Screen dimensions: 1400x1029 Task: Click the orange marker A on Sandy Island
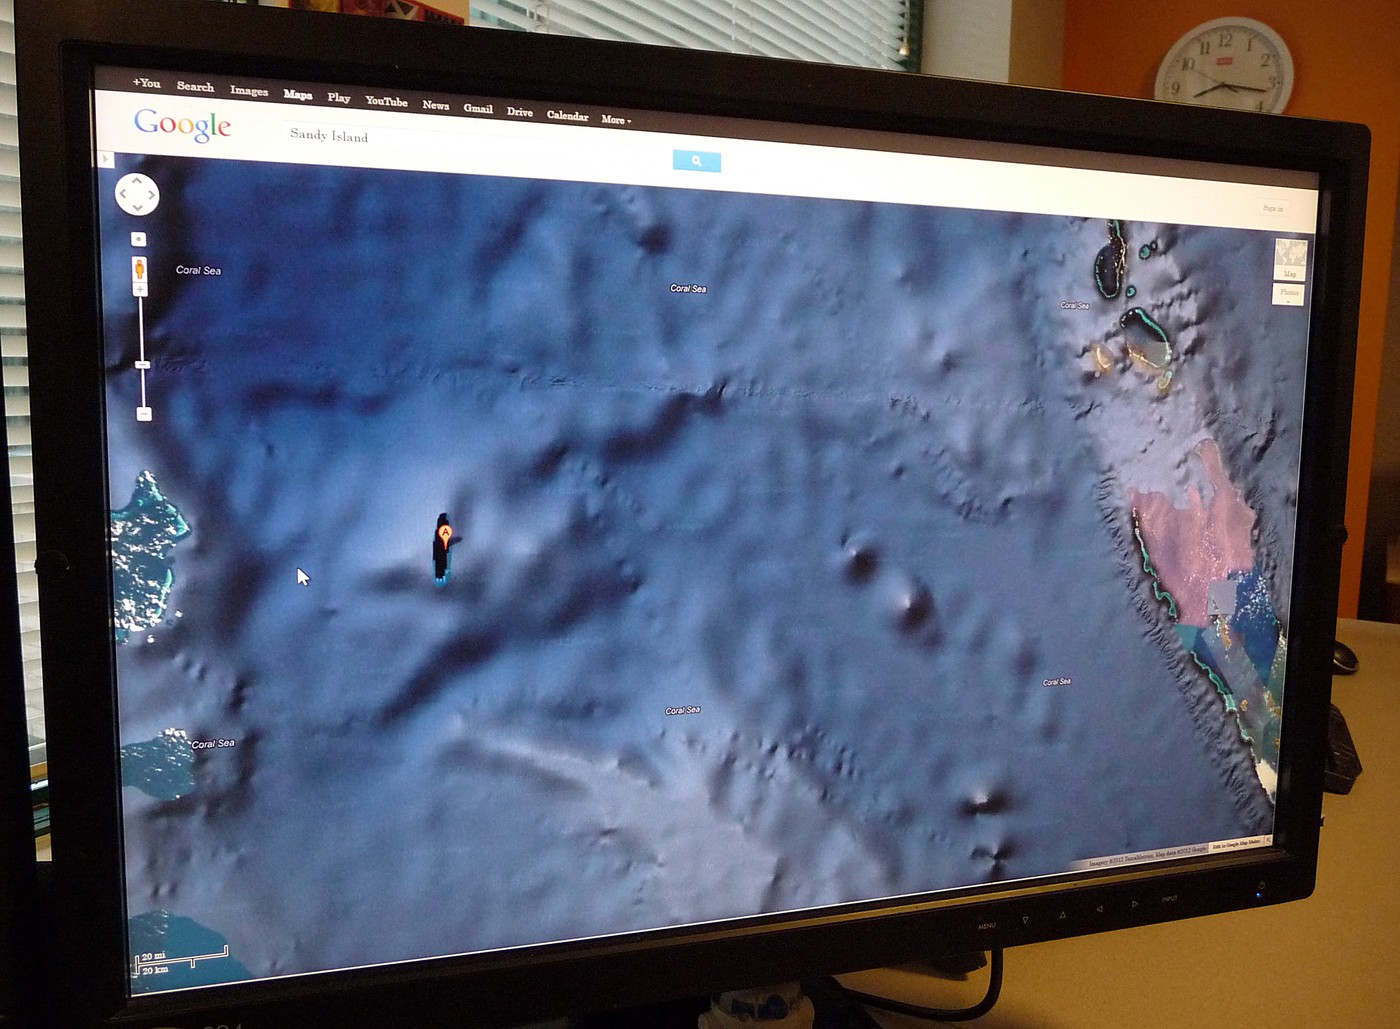[x=445, y=534]
